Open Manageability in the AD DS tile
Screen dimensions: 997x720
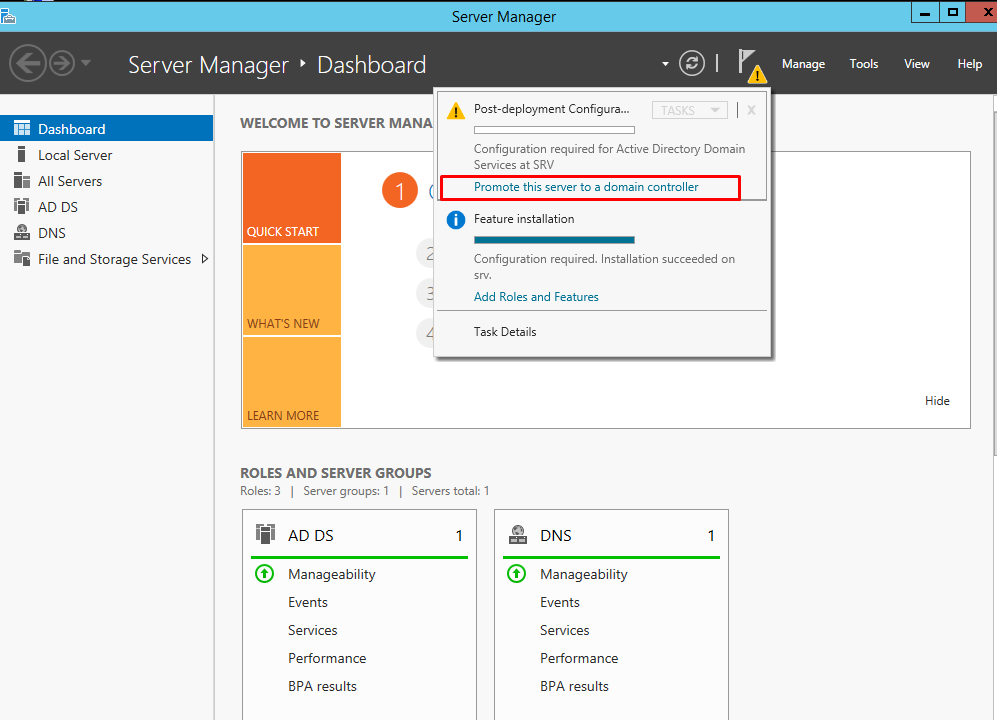(x=331, y=574)
